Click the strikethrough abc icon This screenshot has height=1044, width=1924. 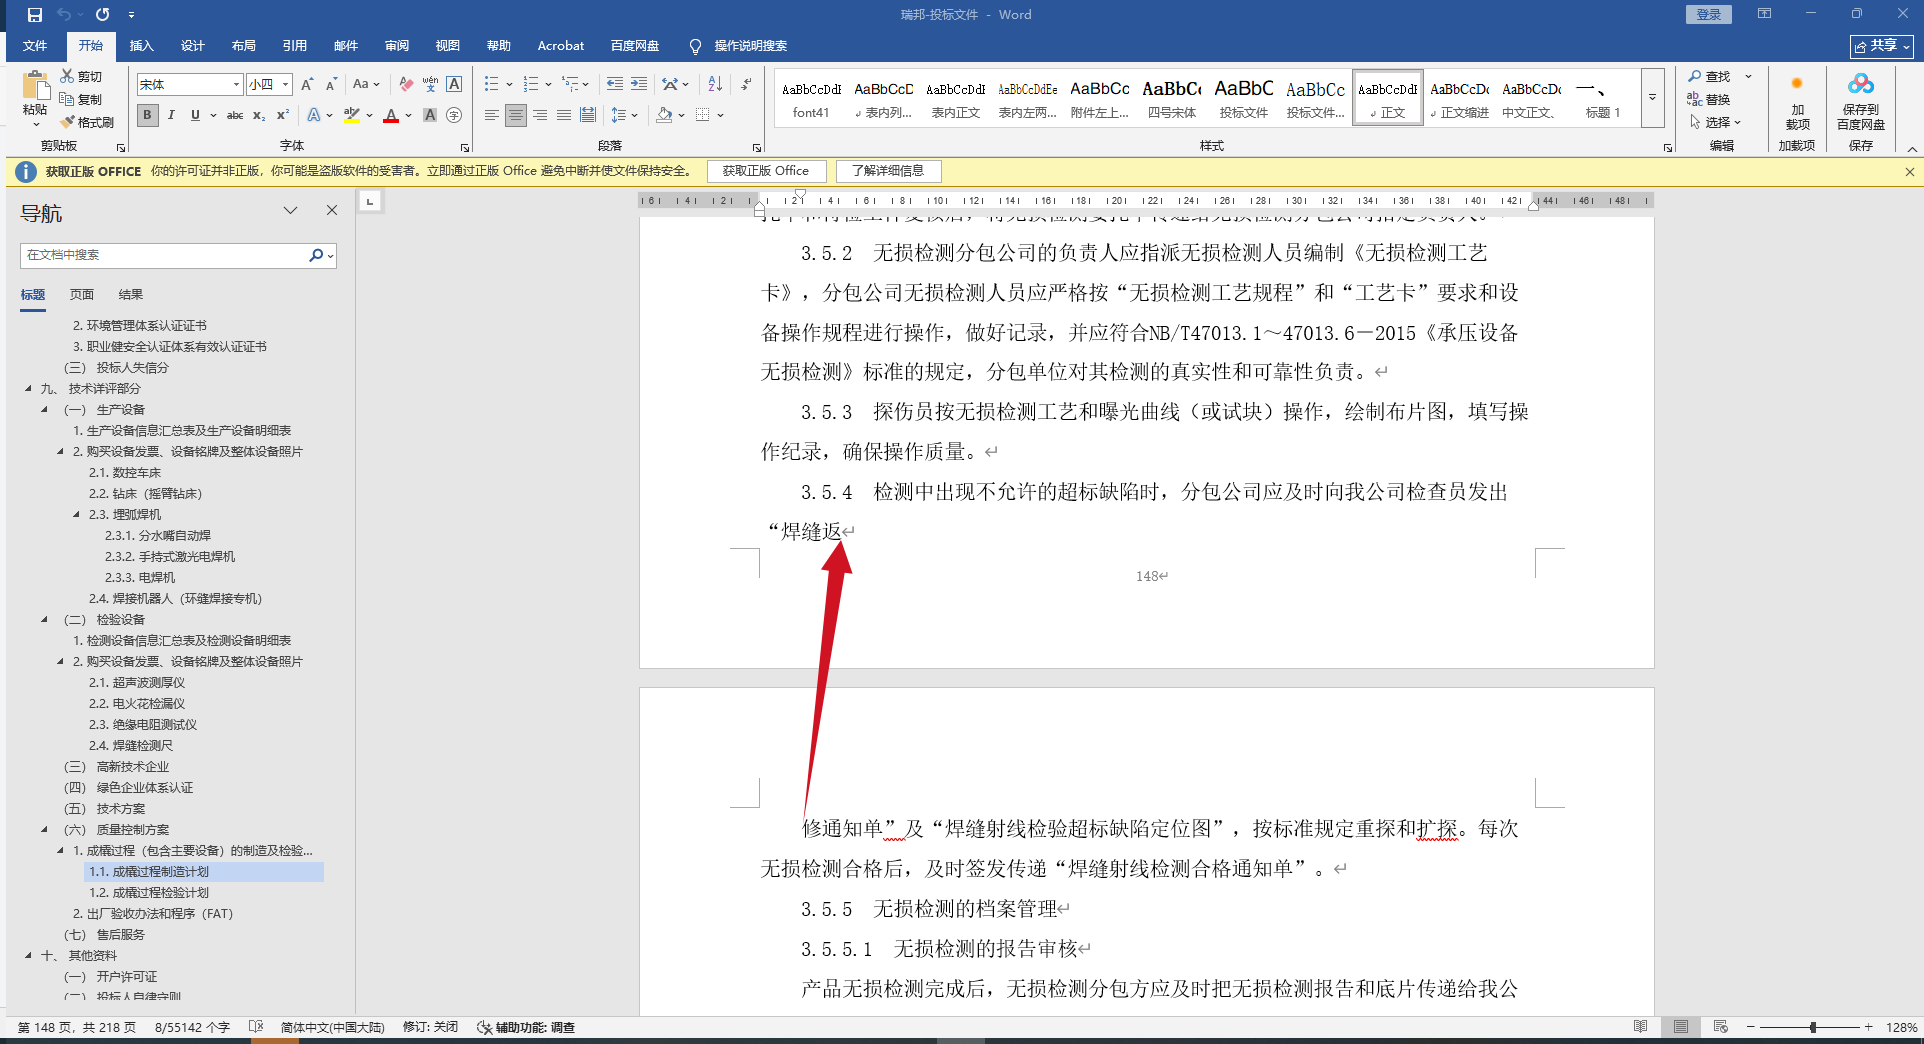pyautogui.click(x=235, y=116)
